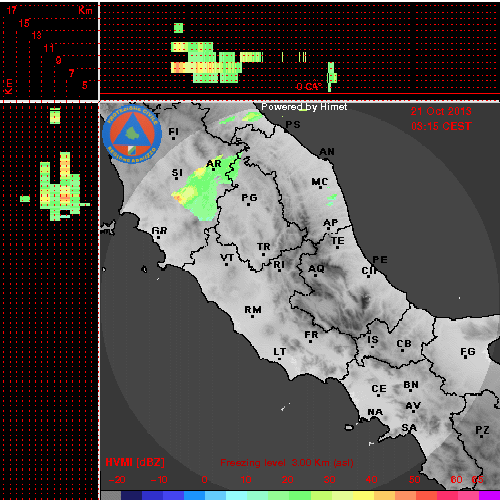
Task: Click the PE city label
Action: click(380, 260)
